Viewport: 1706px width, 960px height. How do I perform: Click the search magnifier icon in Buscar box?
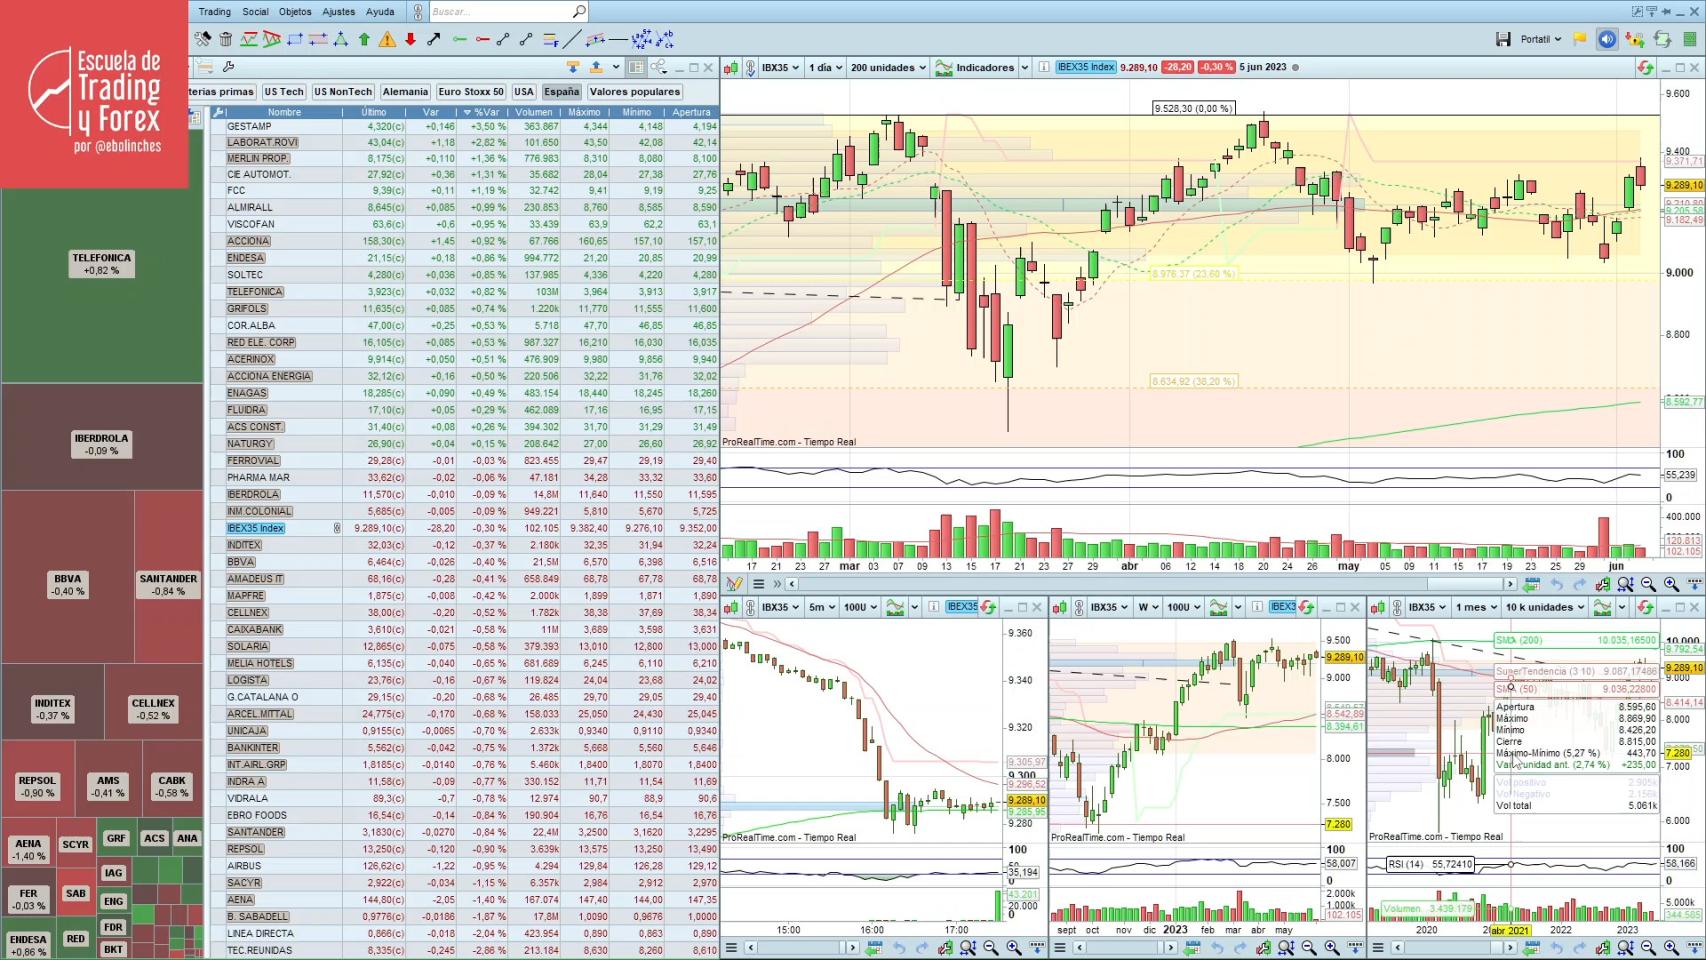pyautogui.click(x=578, y=11)
